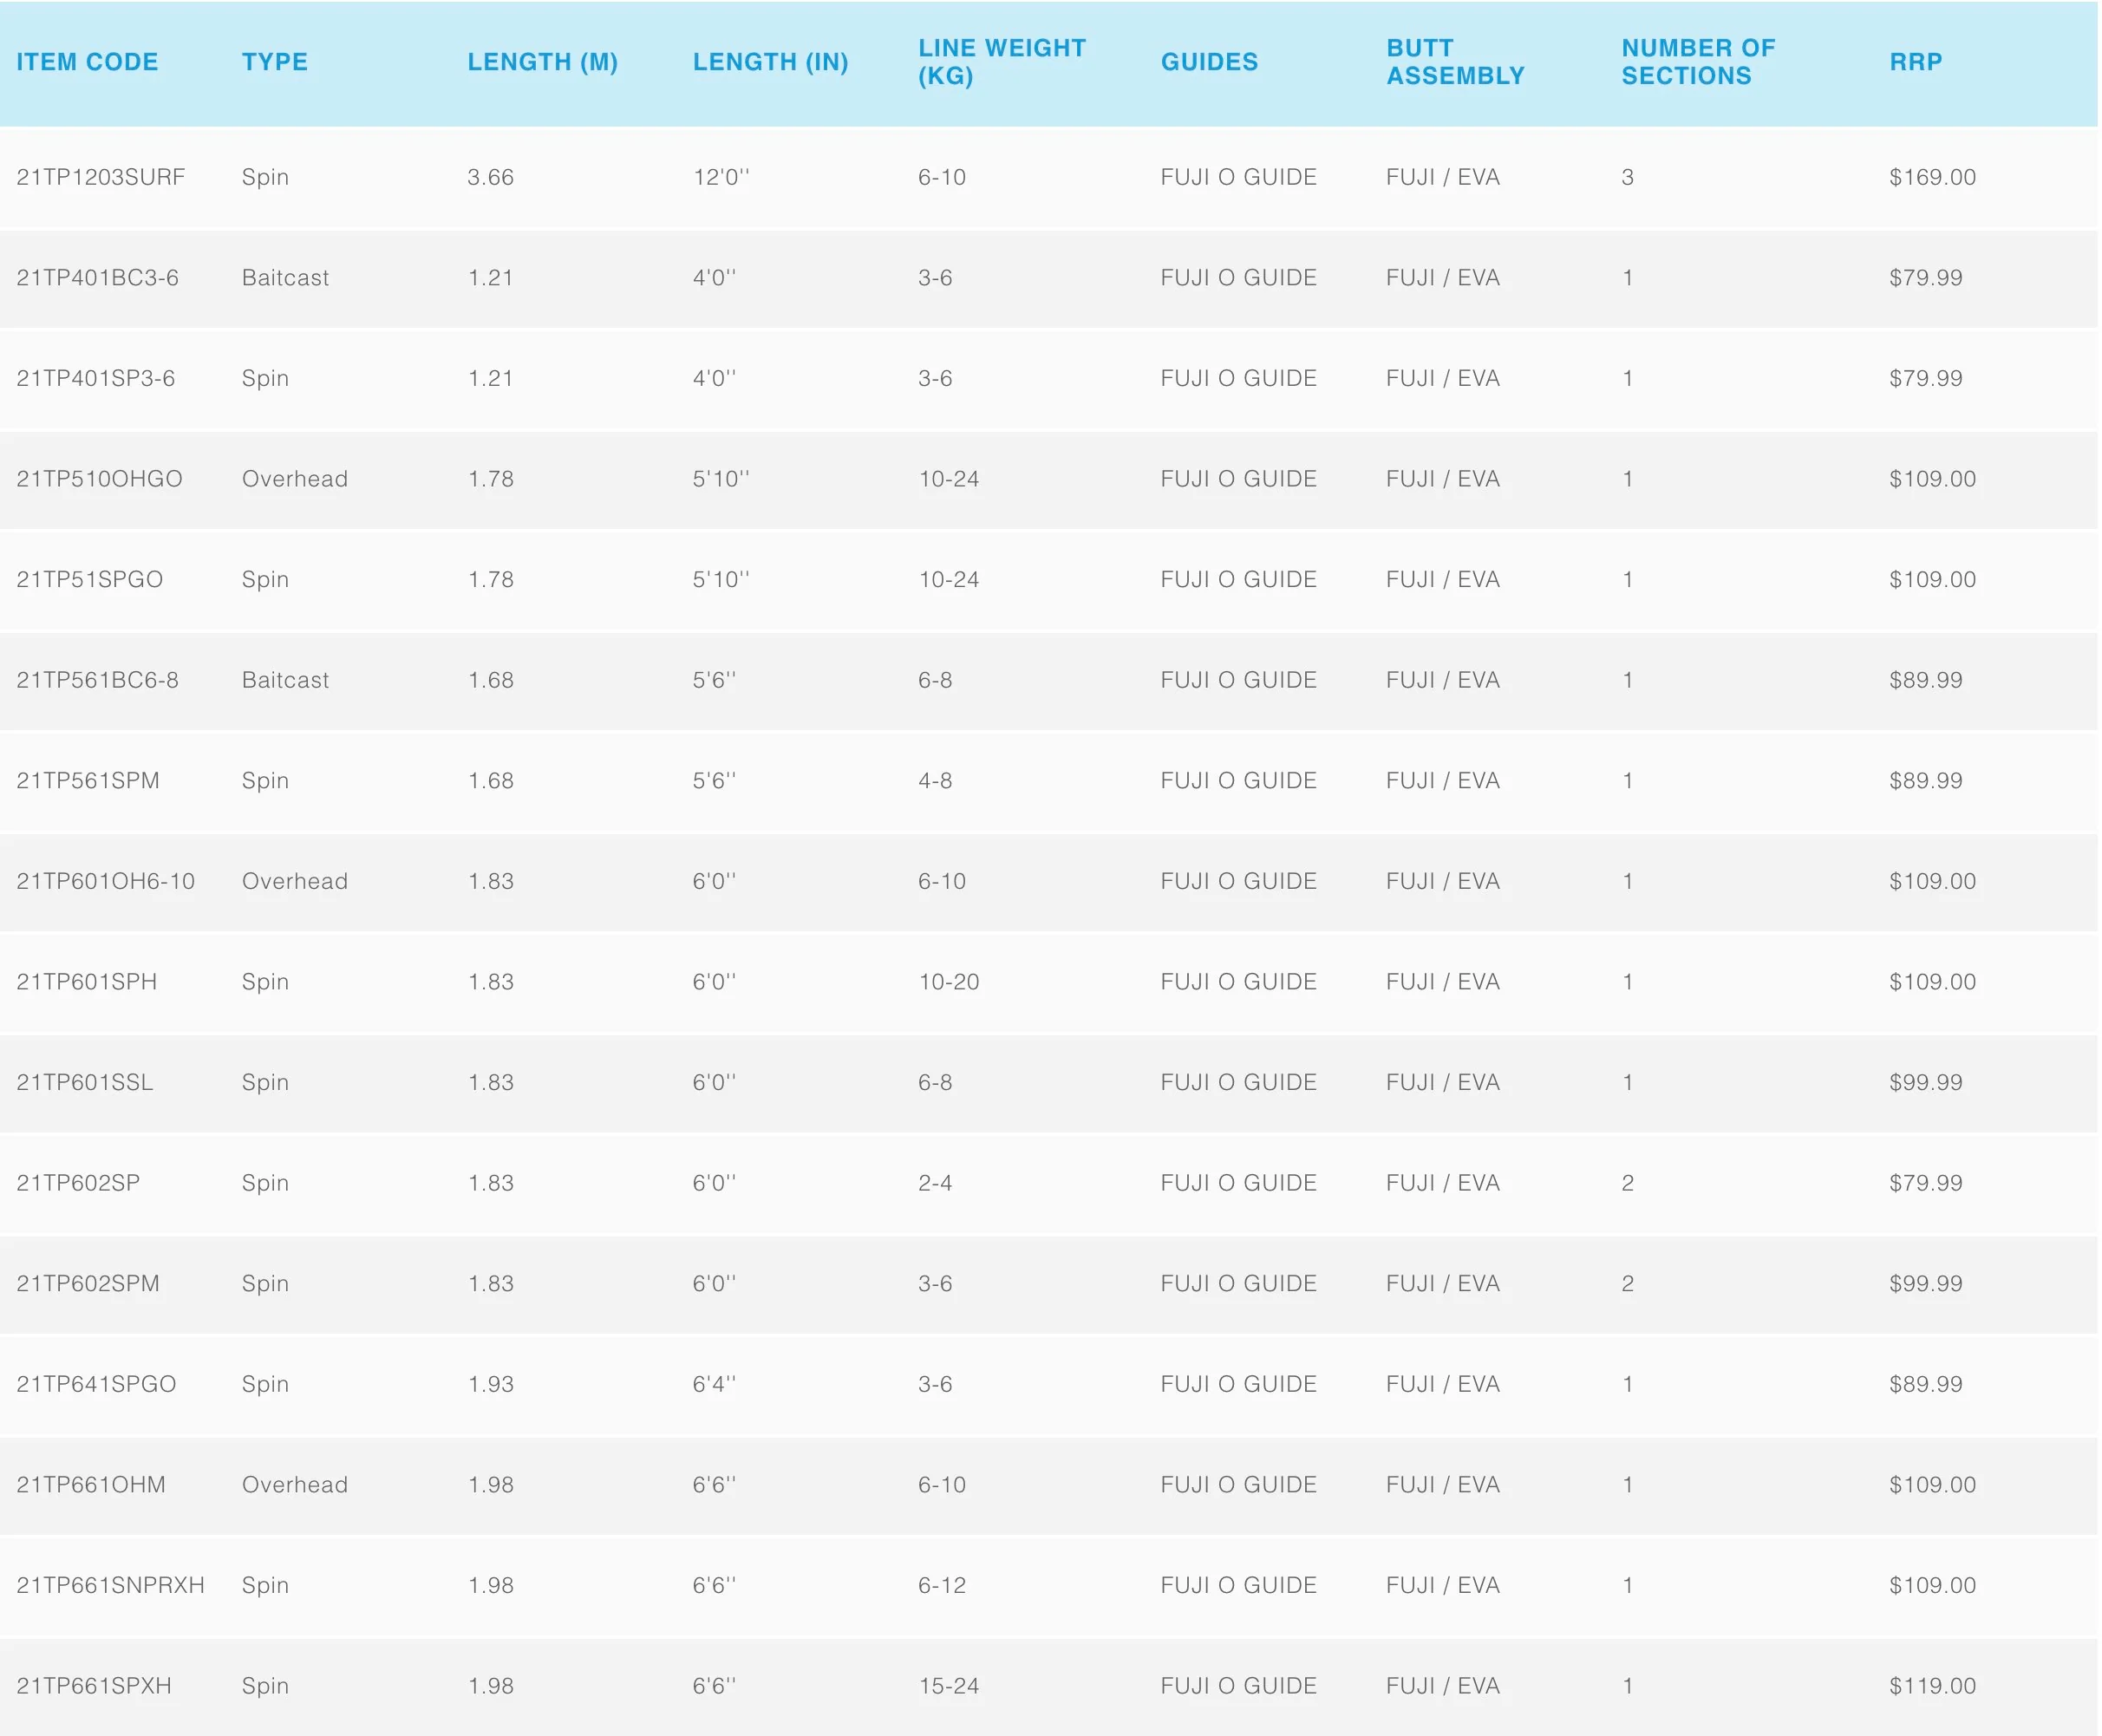
Task: Select item code 21TP641SPGO
Action: pos(97,1385)
